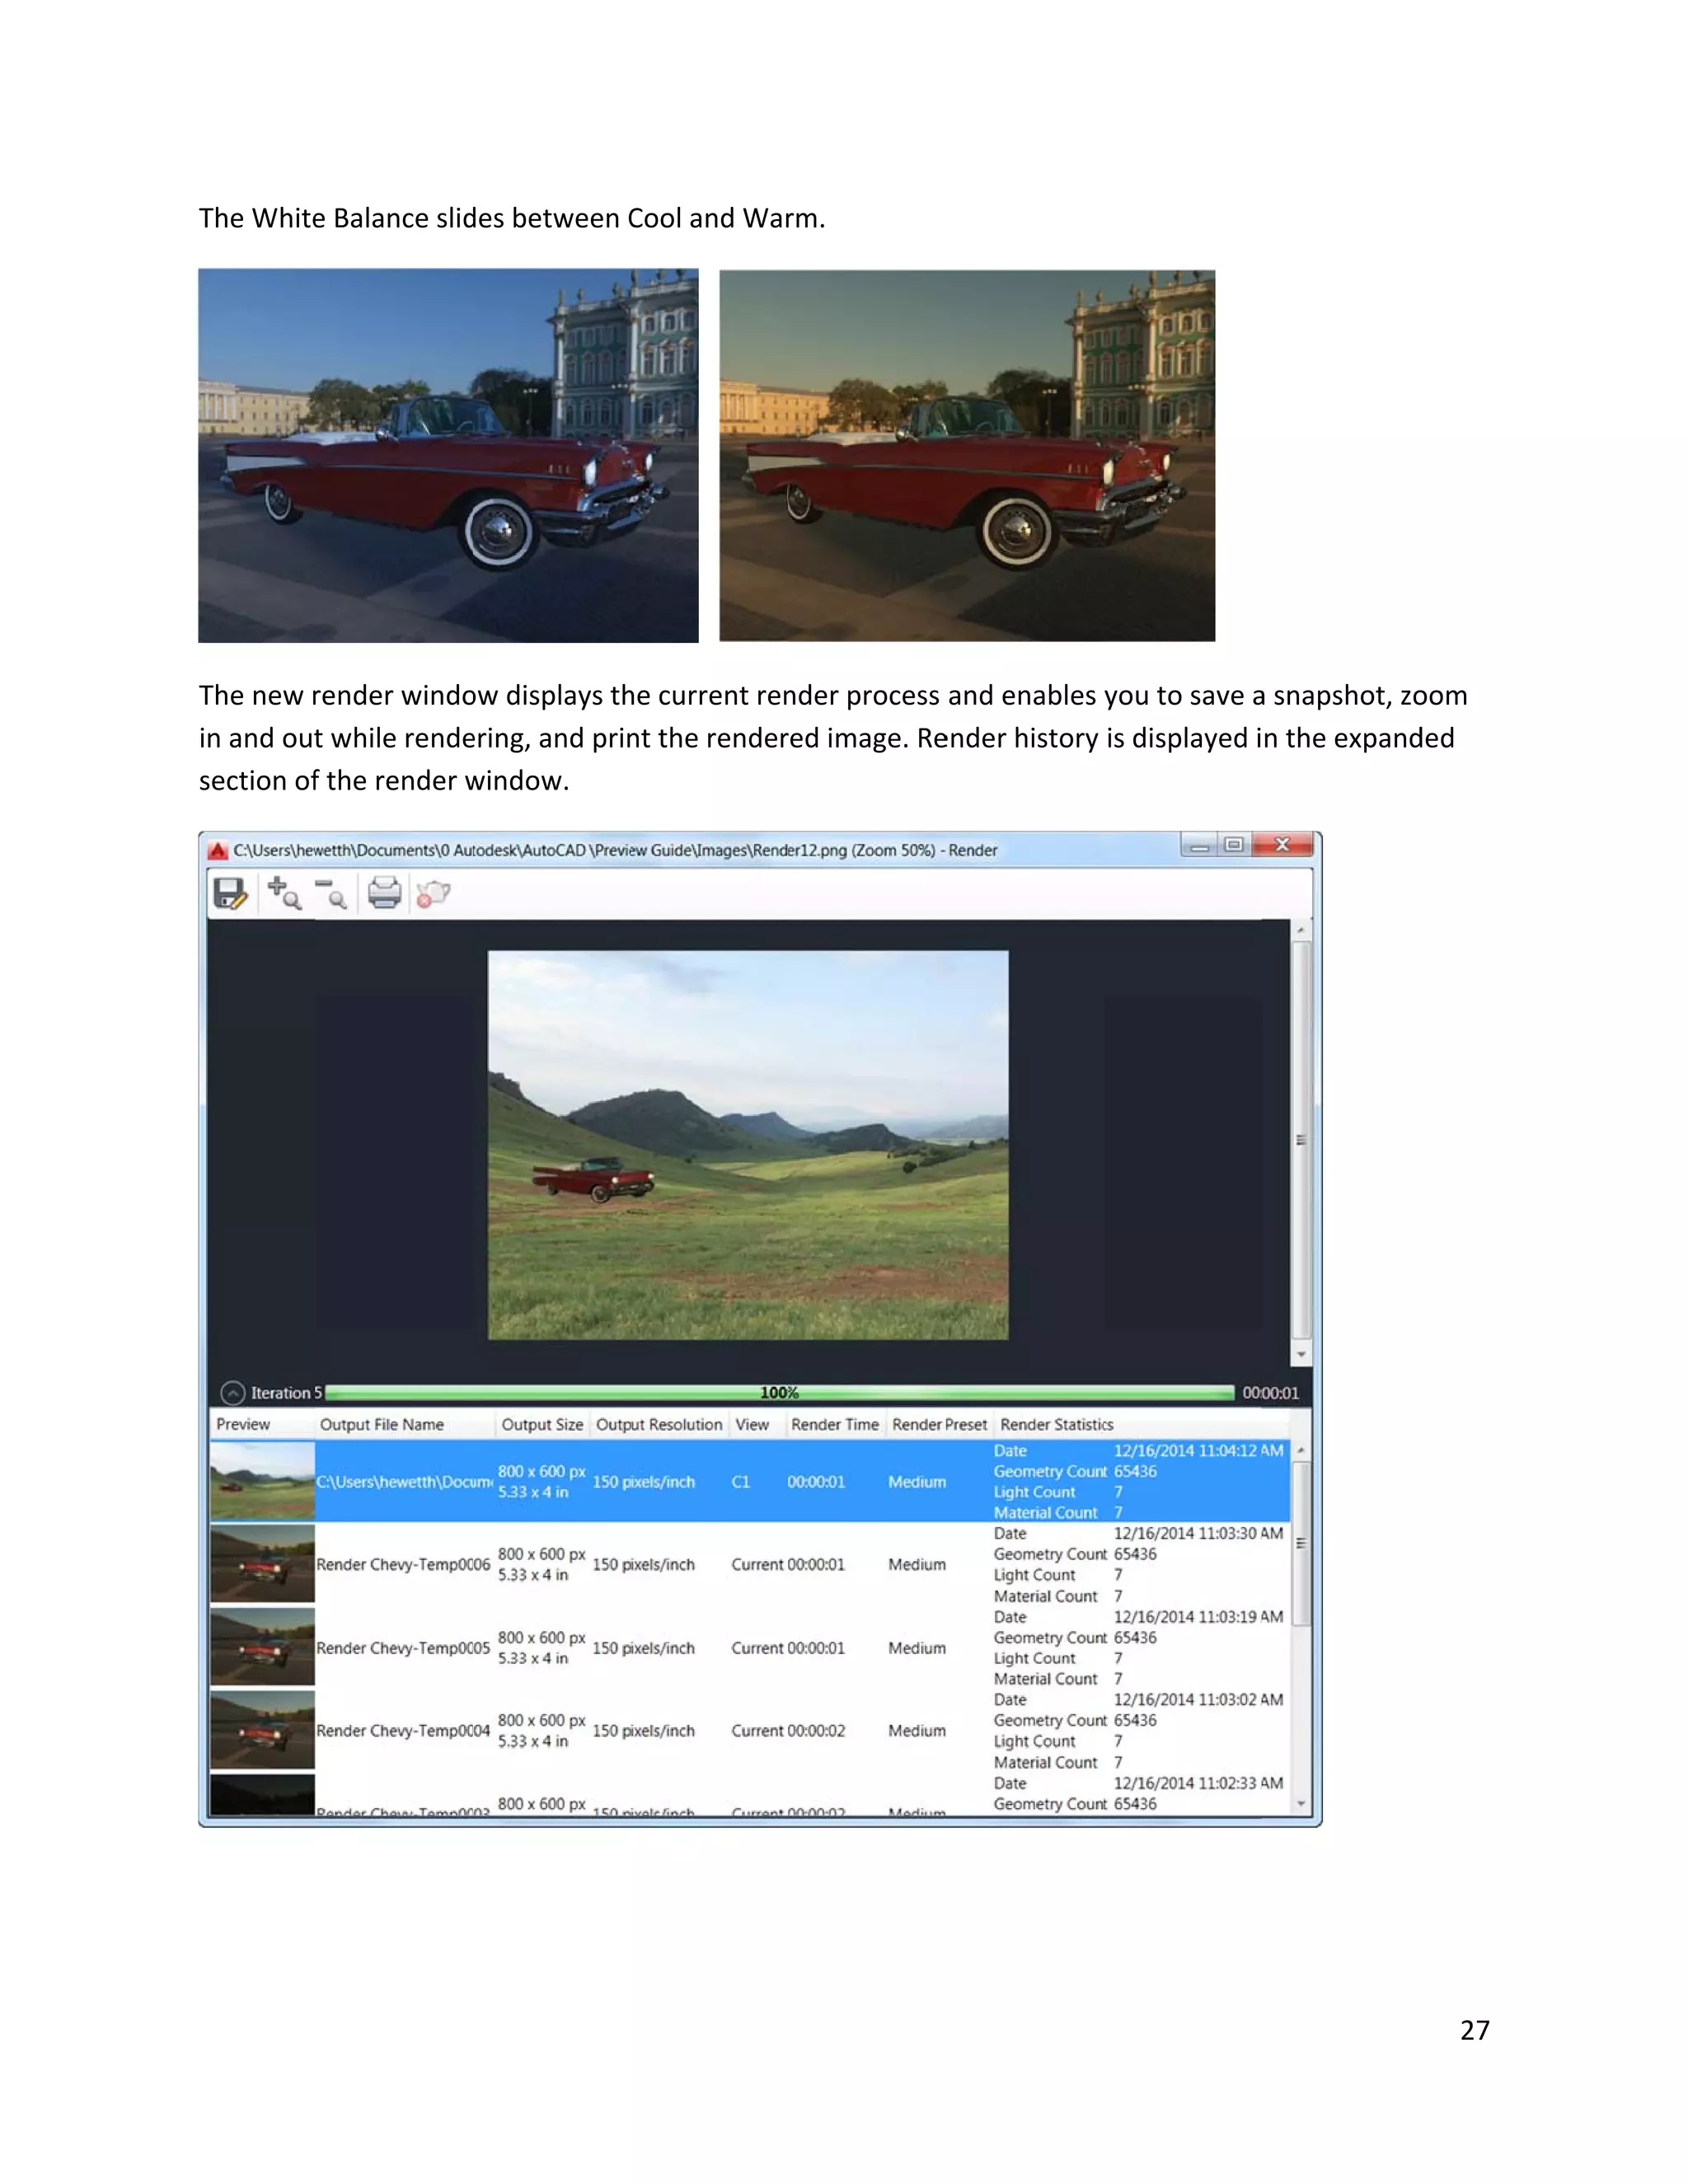Click the Save render image icon

point(230,893)
